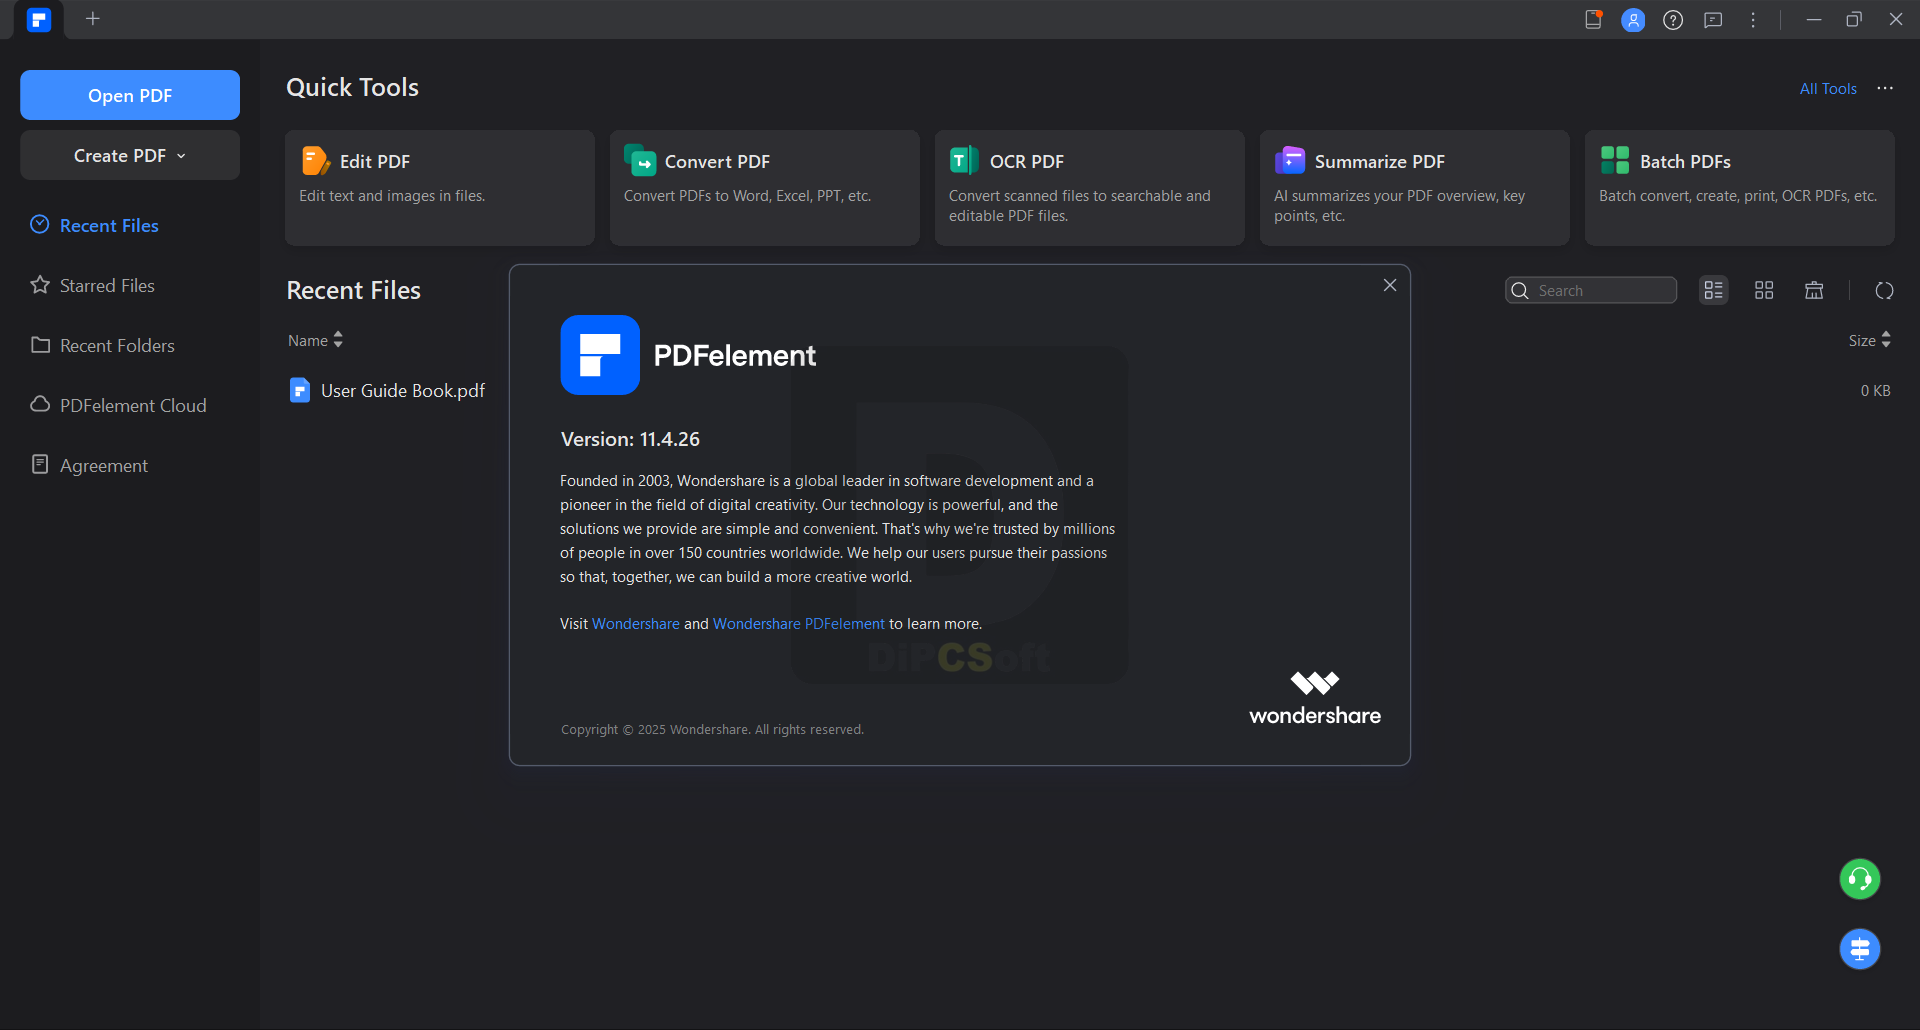Expand the Create PDF dropdown
The height and width of the screenshot is (1030, 1920).
click(x=130, y=155)
